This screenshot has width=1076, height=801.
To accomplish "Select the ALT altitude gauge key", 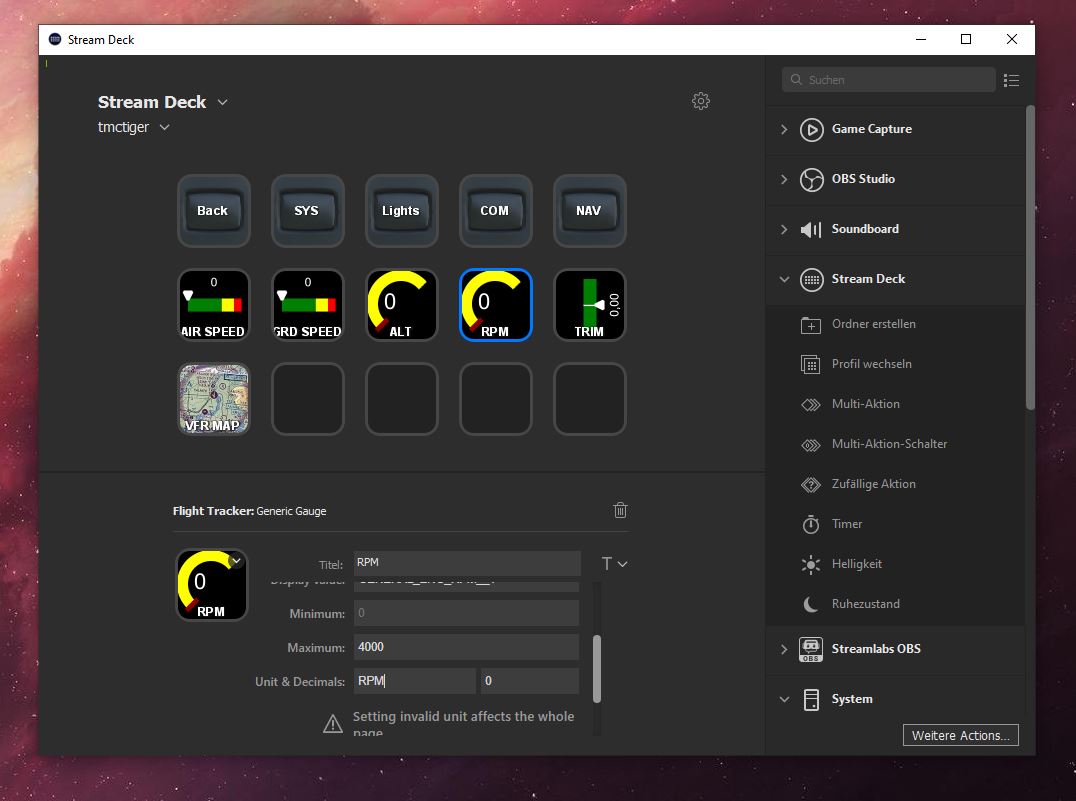I will point(401,305).
